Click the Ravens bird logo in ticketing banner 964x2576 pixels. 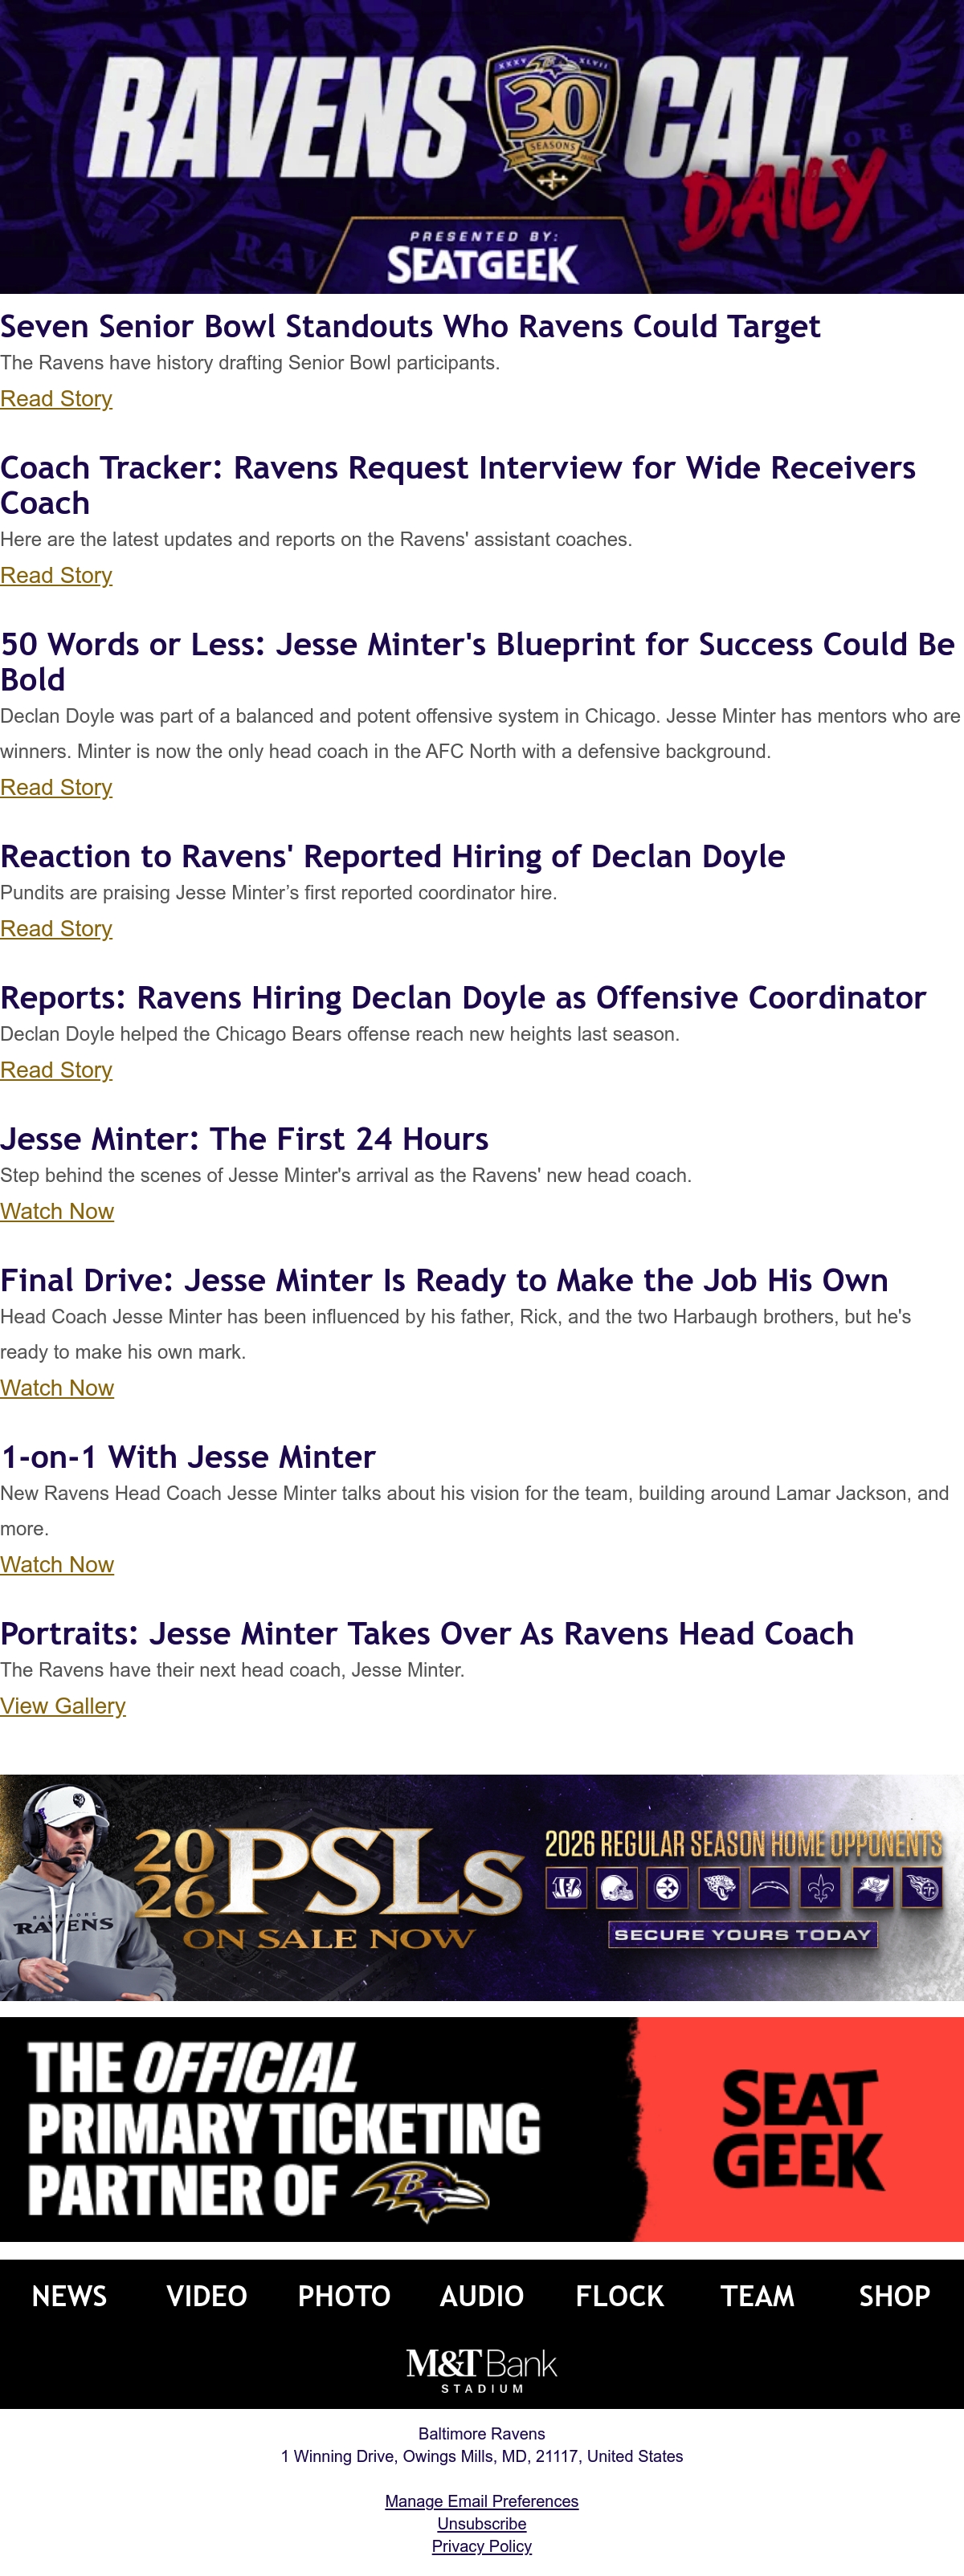click(x=420, y=2192)
